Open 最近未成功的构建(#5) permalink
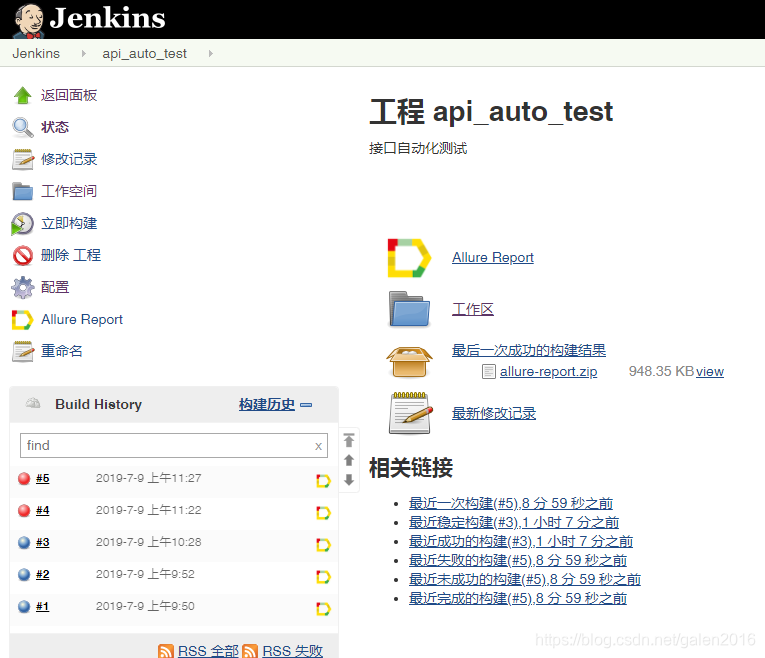The width and height of the screenshot is (765, 658). click(x=524, y=579)
